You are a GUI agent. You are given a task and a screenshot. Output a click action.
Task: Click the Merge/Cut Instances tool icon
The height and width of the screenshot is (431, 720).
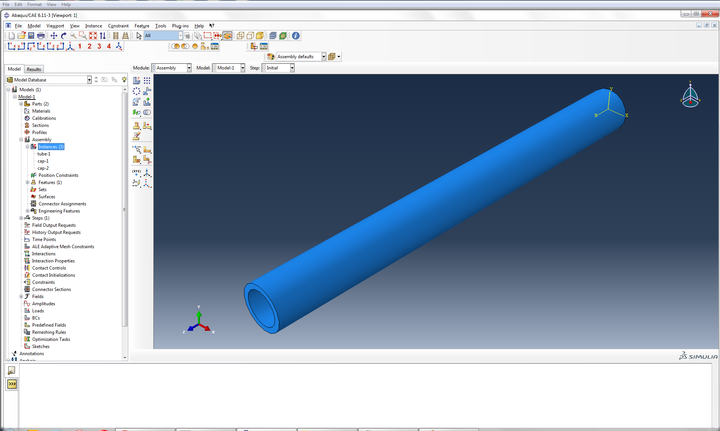[x=147, y=112]
